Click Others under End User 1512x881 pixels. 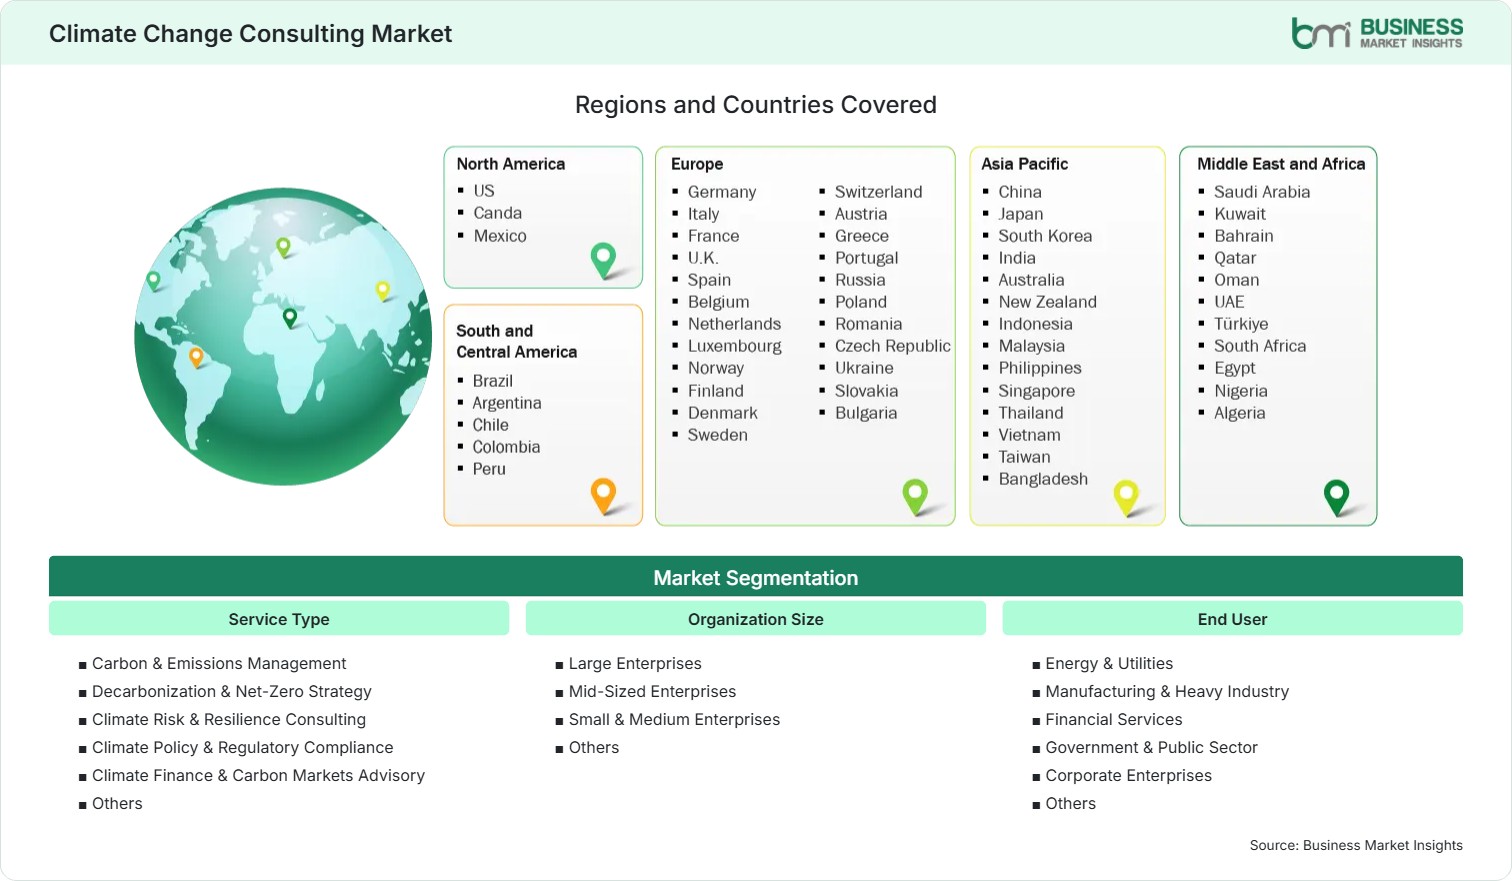[x=1070, y=803]
